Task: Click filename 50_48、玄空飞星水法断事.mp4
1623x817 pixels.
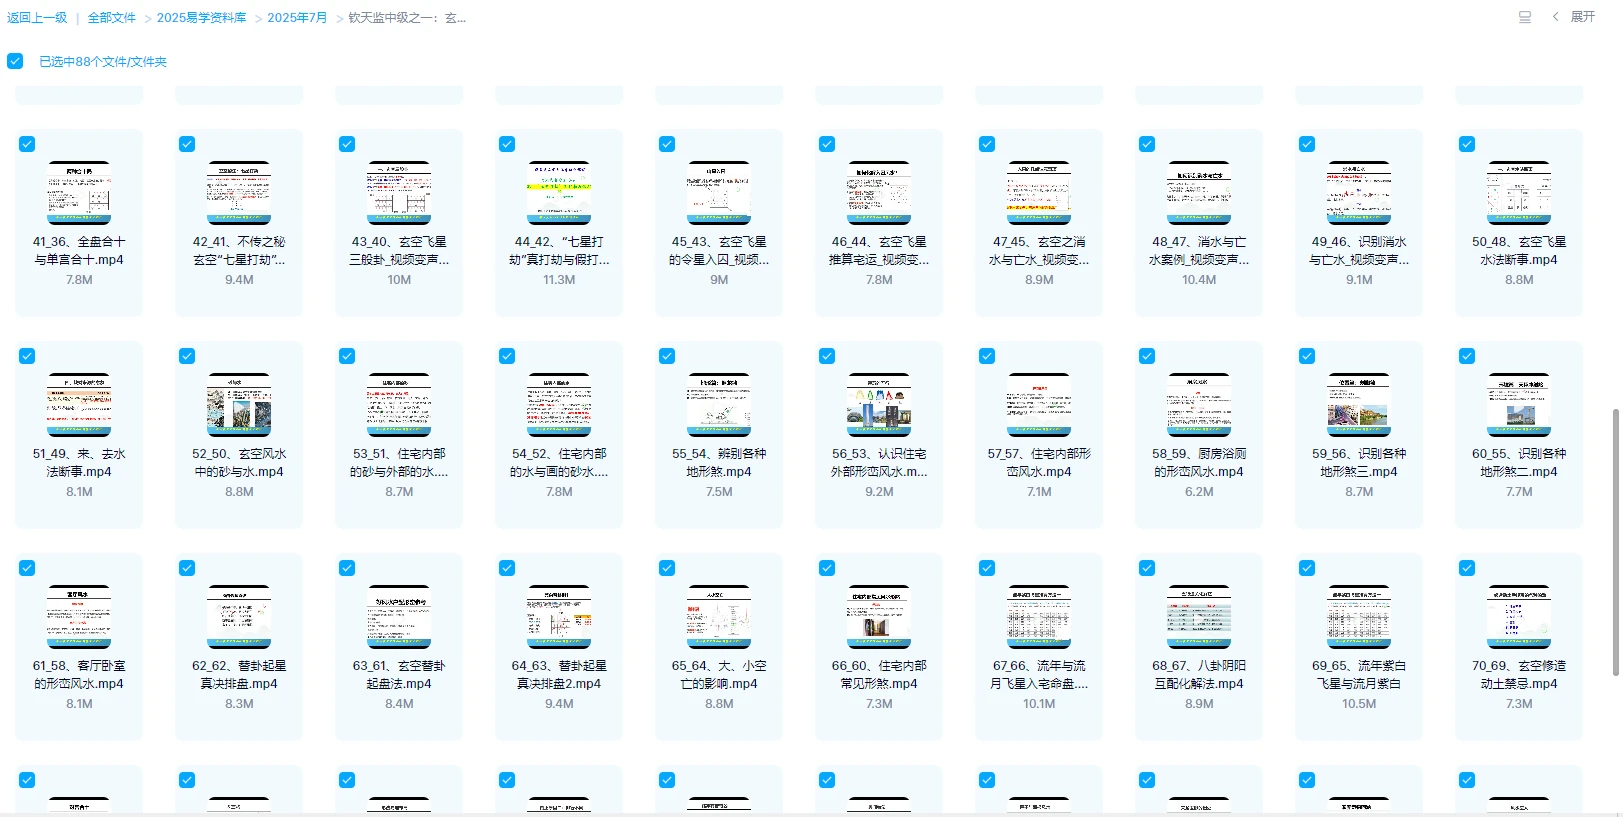Action: point(1519,251)
